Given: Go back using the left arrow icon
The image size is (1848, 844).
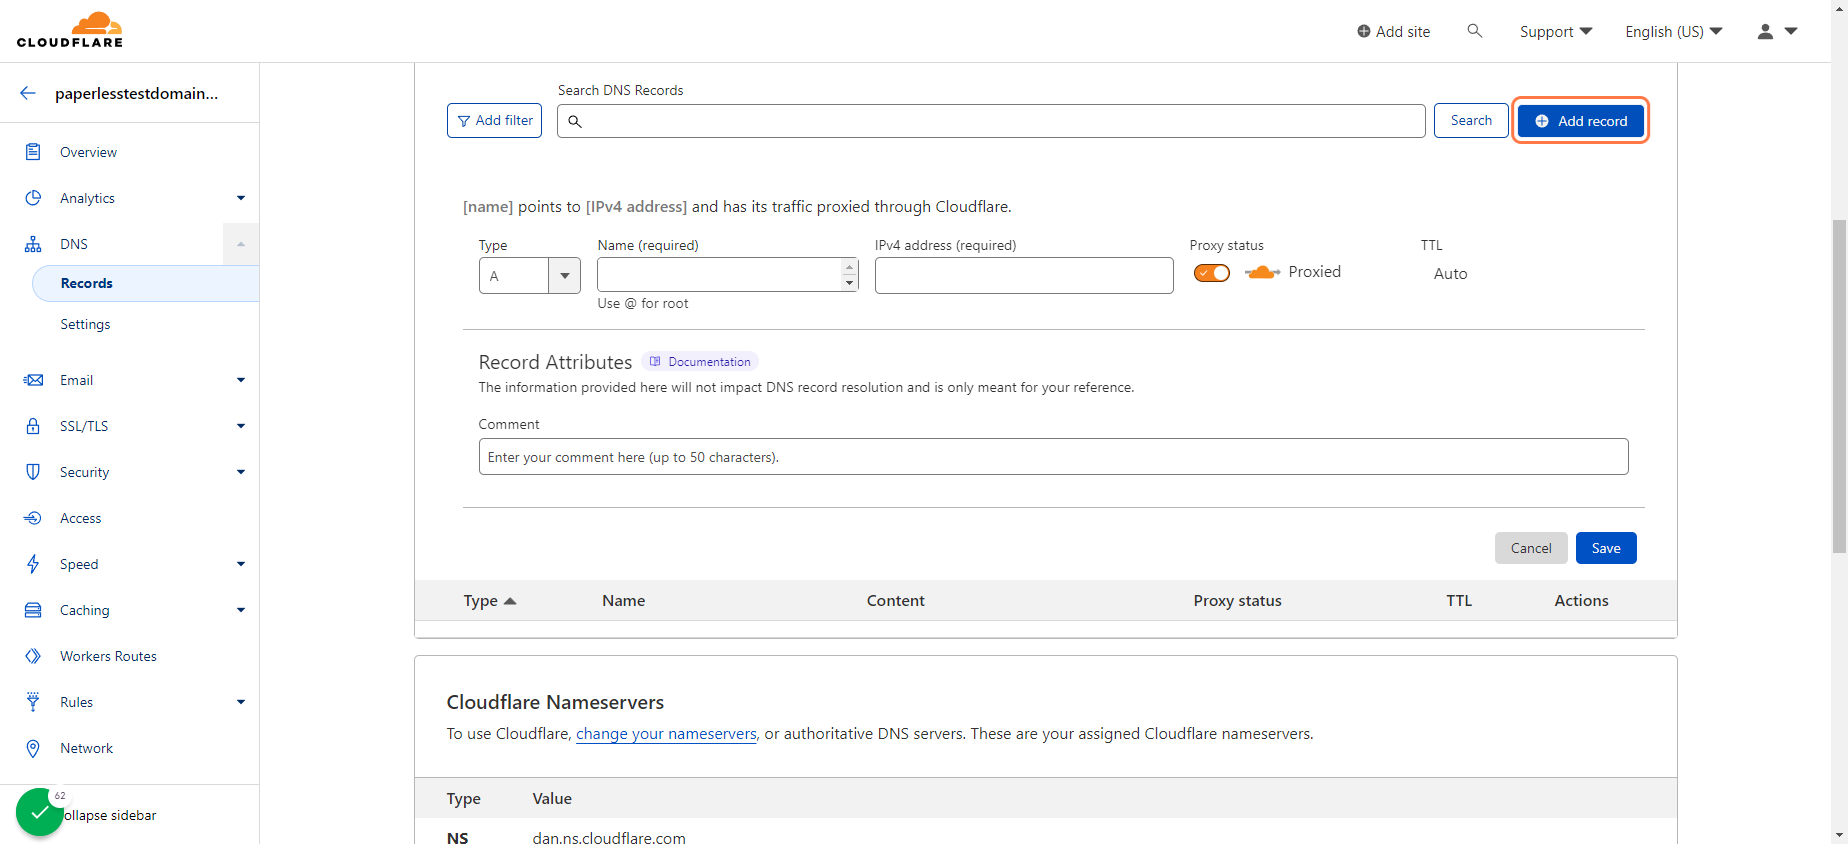Looking at the screenshot, I should tap(28, 93).
